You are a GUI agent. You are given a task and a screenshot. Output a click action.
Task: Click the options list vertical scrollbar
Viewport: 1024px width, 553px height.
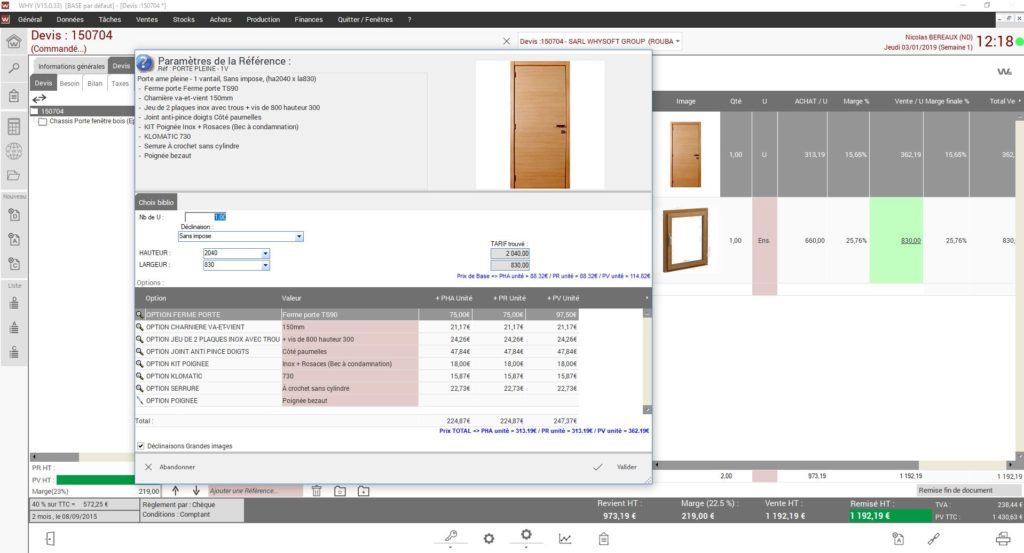pos(647,360)
